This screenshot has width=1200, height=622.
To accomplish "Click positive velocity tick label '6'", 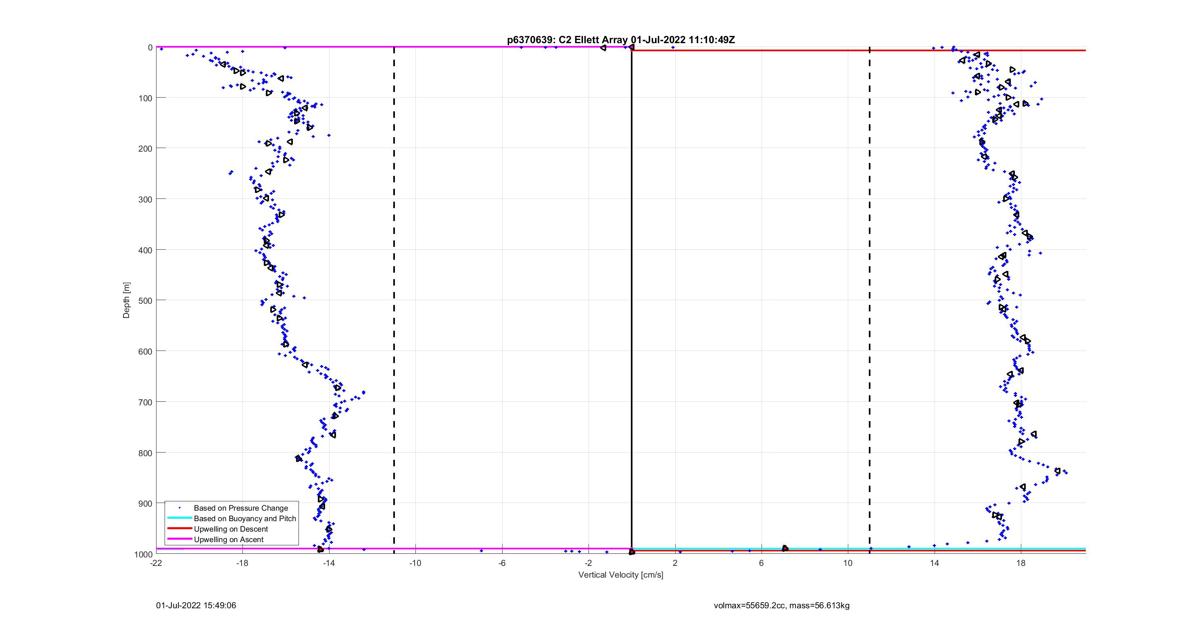I will click(761, 563).
